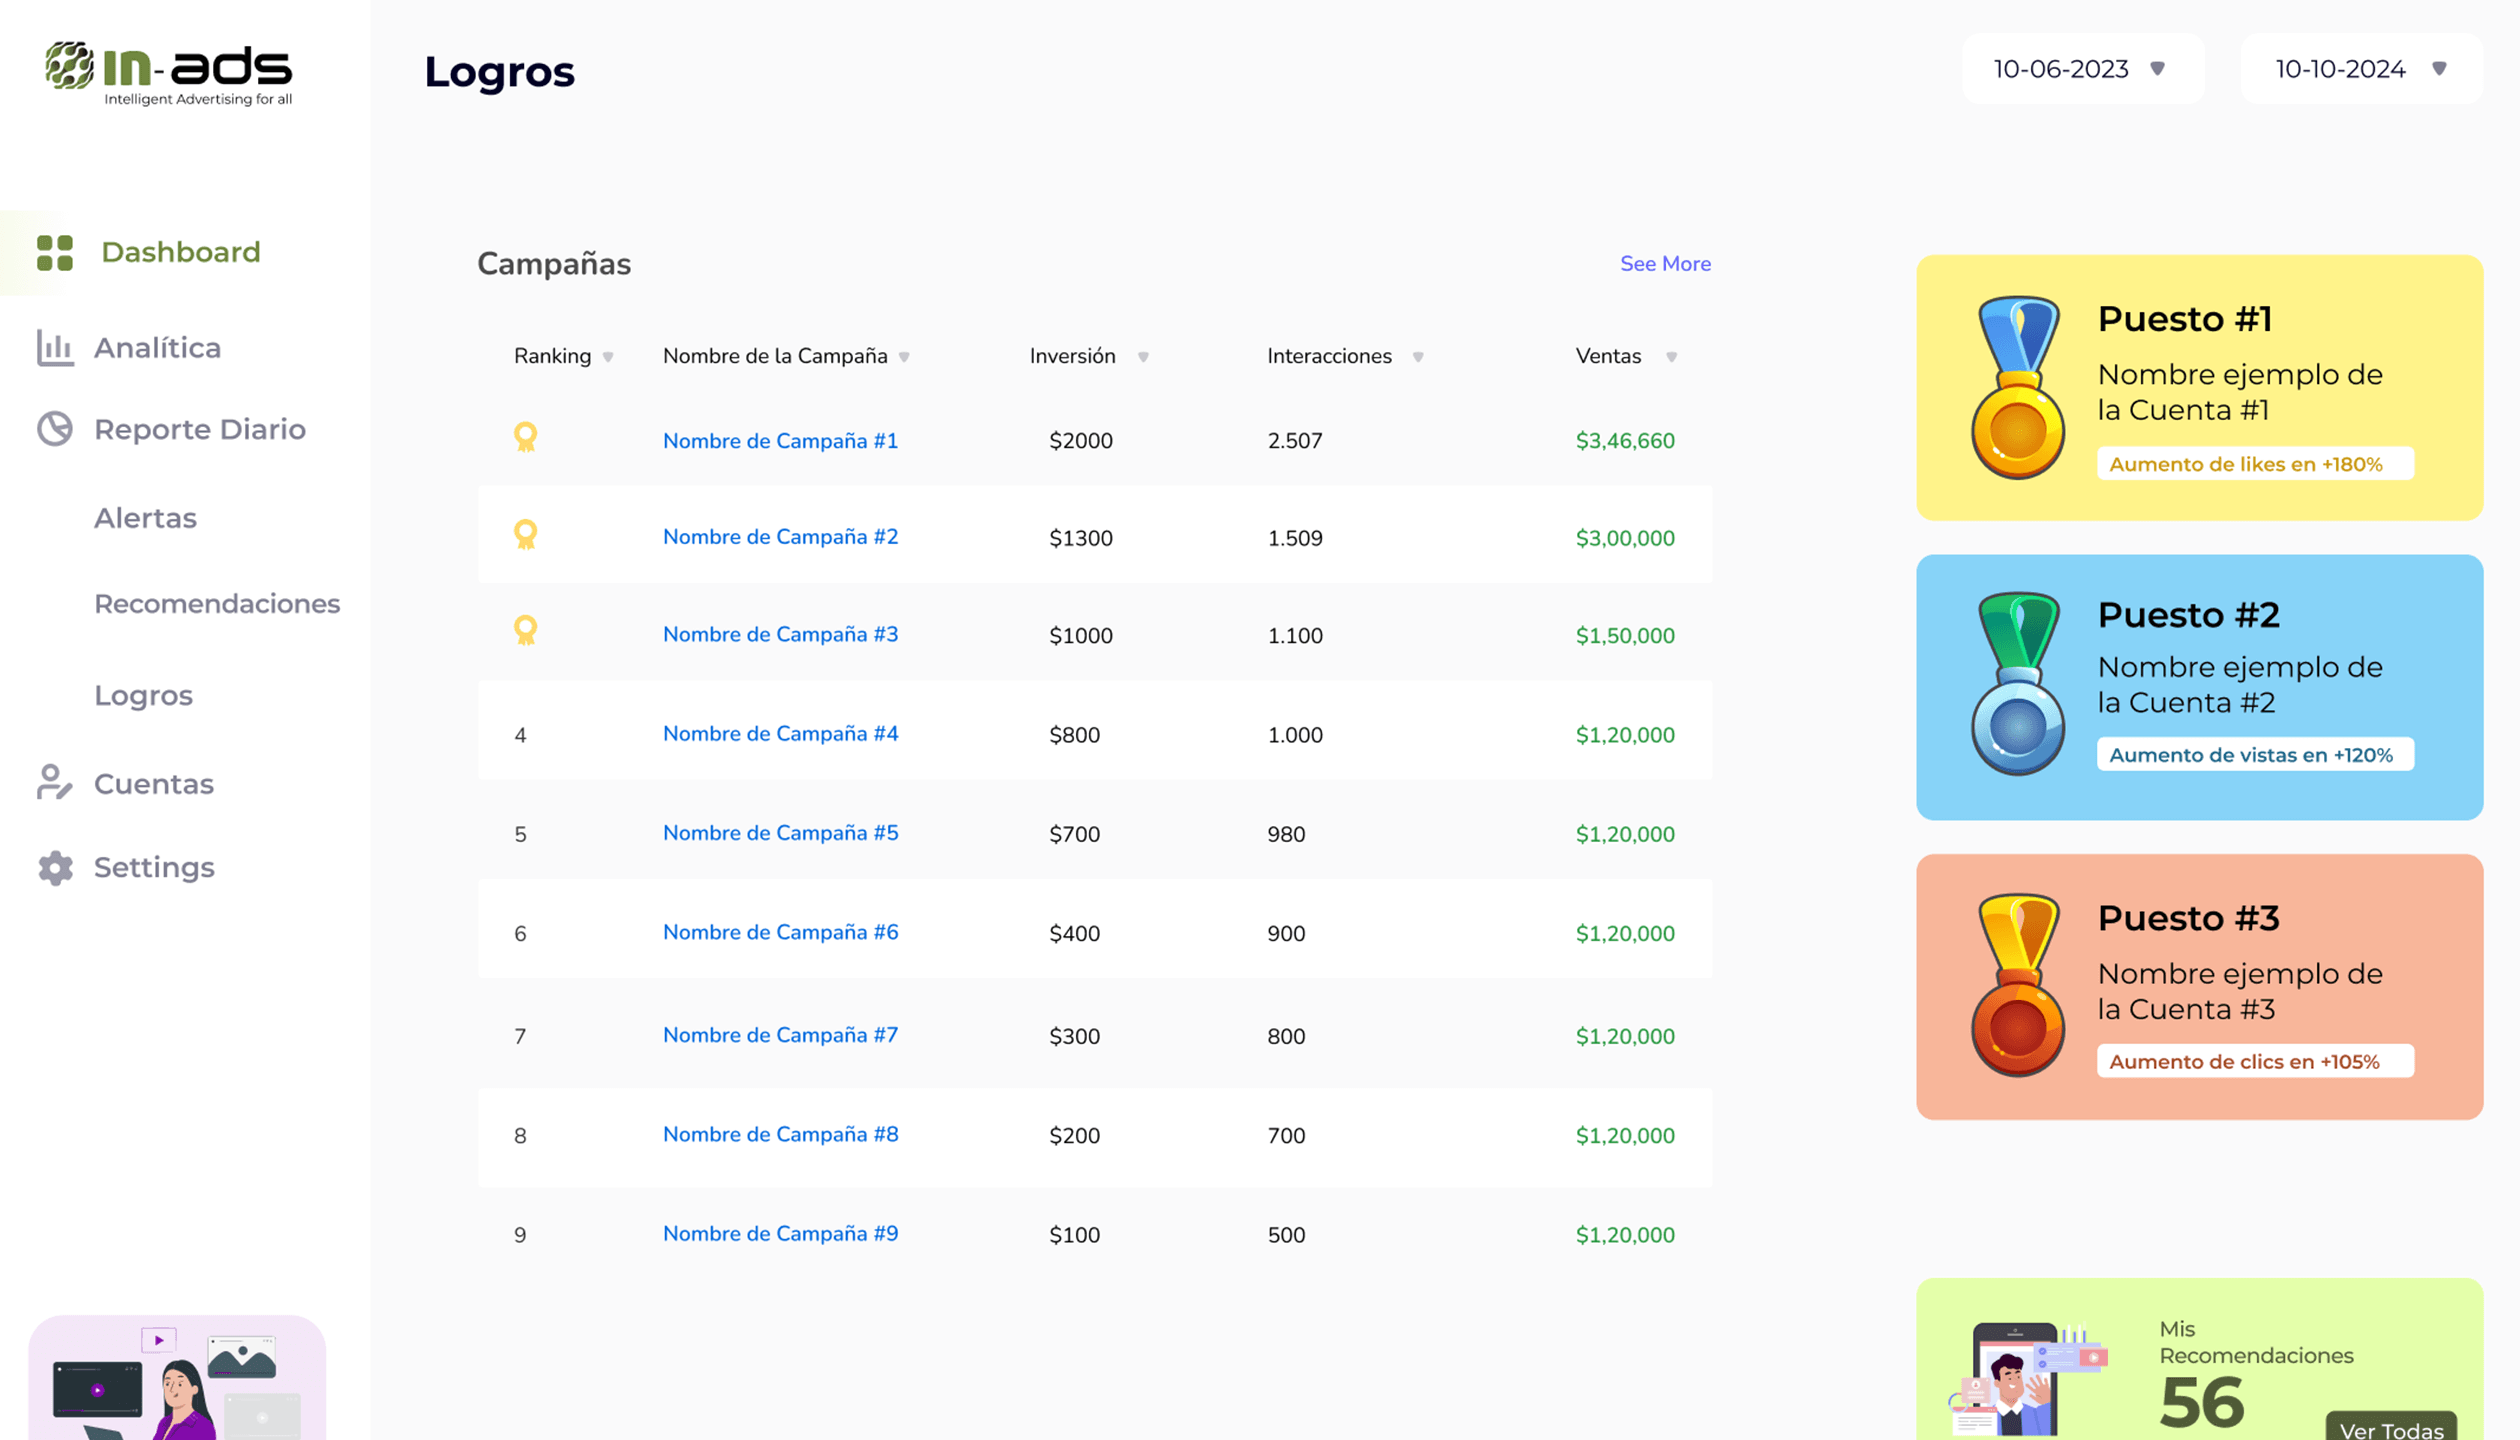Open the 10-10-2024 end date dropdown
The height and width of the screenshot is (1440, 2520).
(2361, 69)
